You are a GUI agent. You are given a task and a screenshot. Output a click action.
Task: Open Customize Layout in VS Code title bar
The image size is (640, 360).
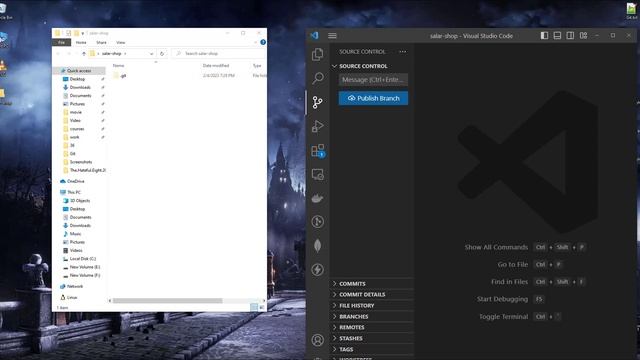coord(583,36)
